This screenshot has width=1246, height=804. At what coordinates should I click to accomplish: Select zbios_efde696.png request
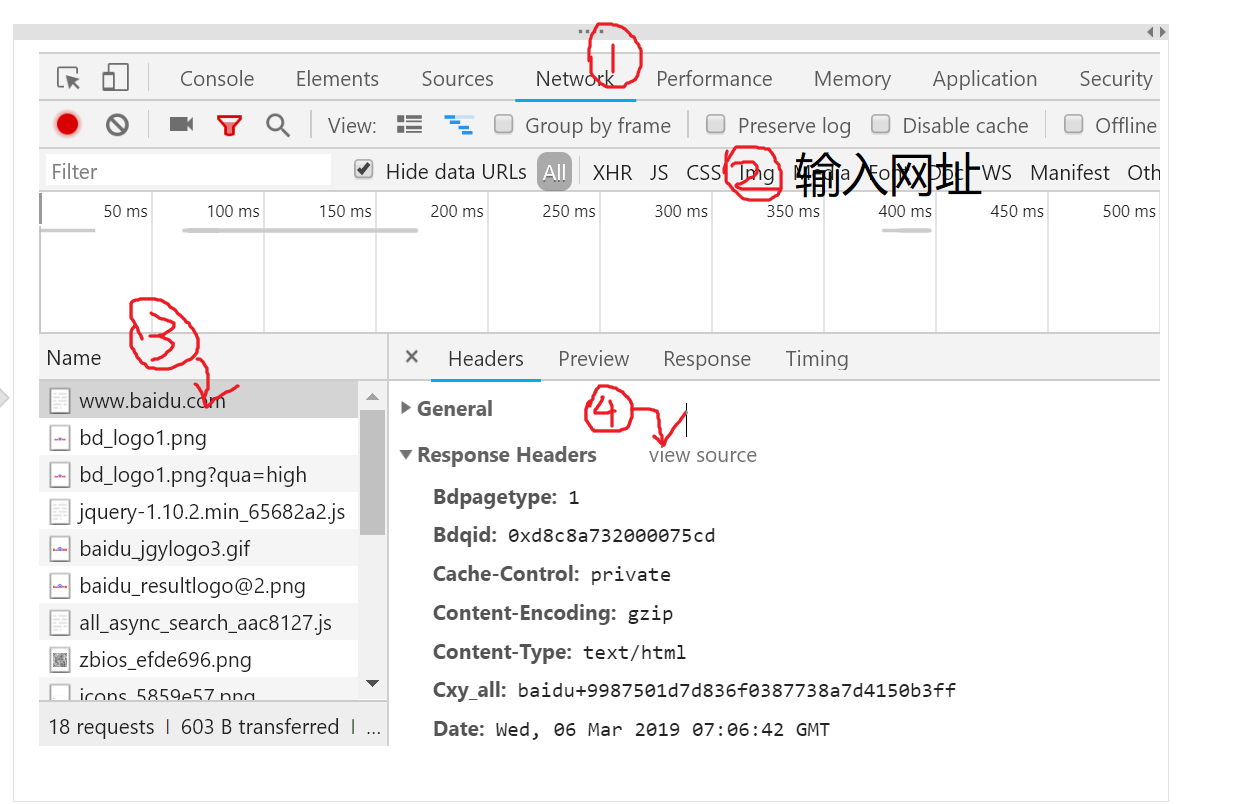point(199,660)
